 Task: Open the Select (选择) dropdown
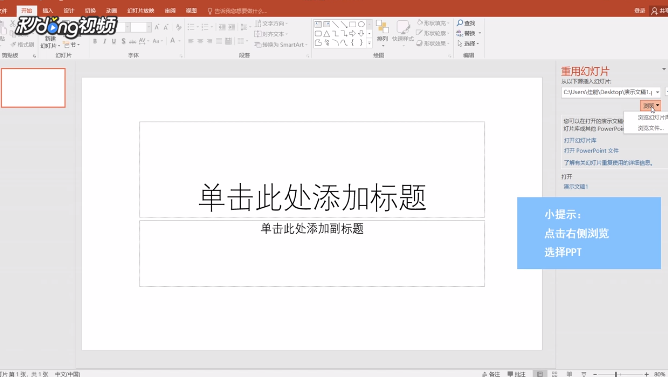pyautogui.click(x=468, y=43)
